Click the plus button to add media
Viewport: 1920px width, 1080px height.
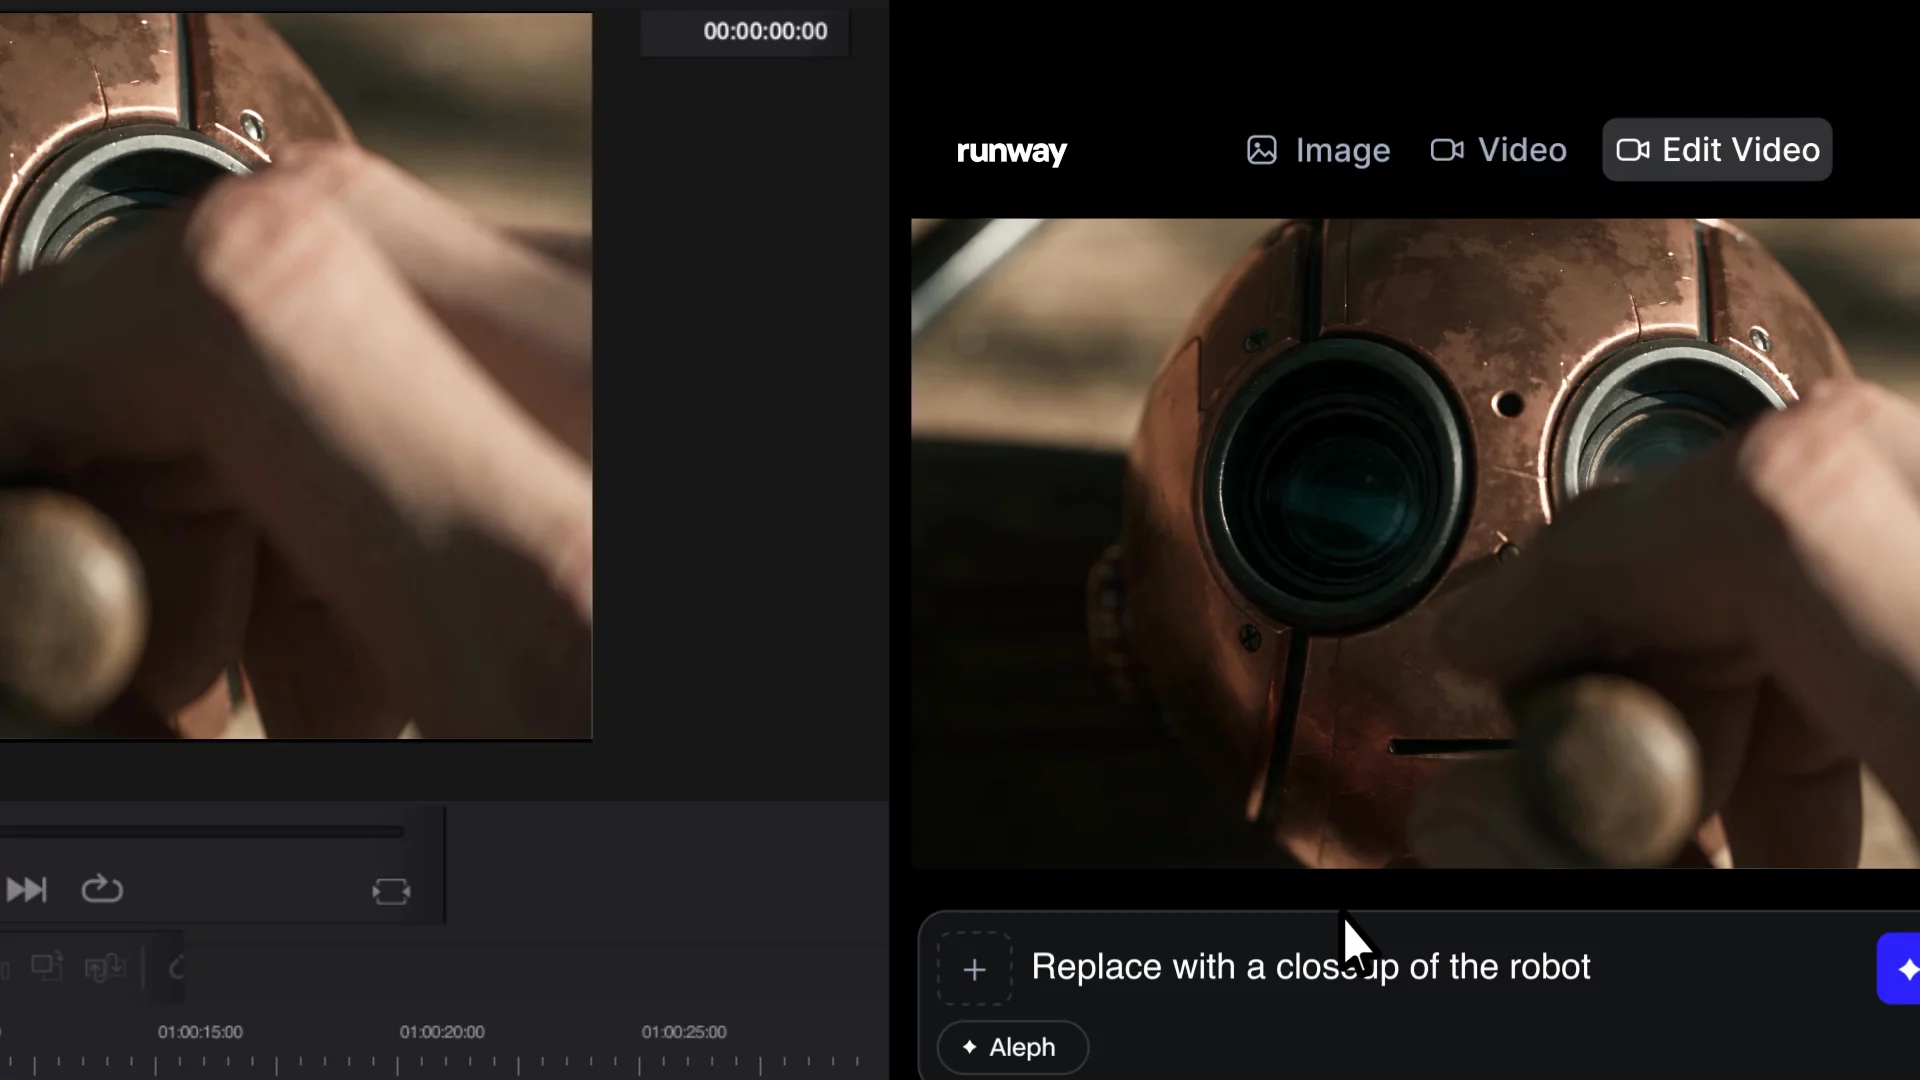974,968
